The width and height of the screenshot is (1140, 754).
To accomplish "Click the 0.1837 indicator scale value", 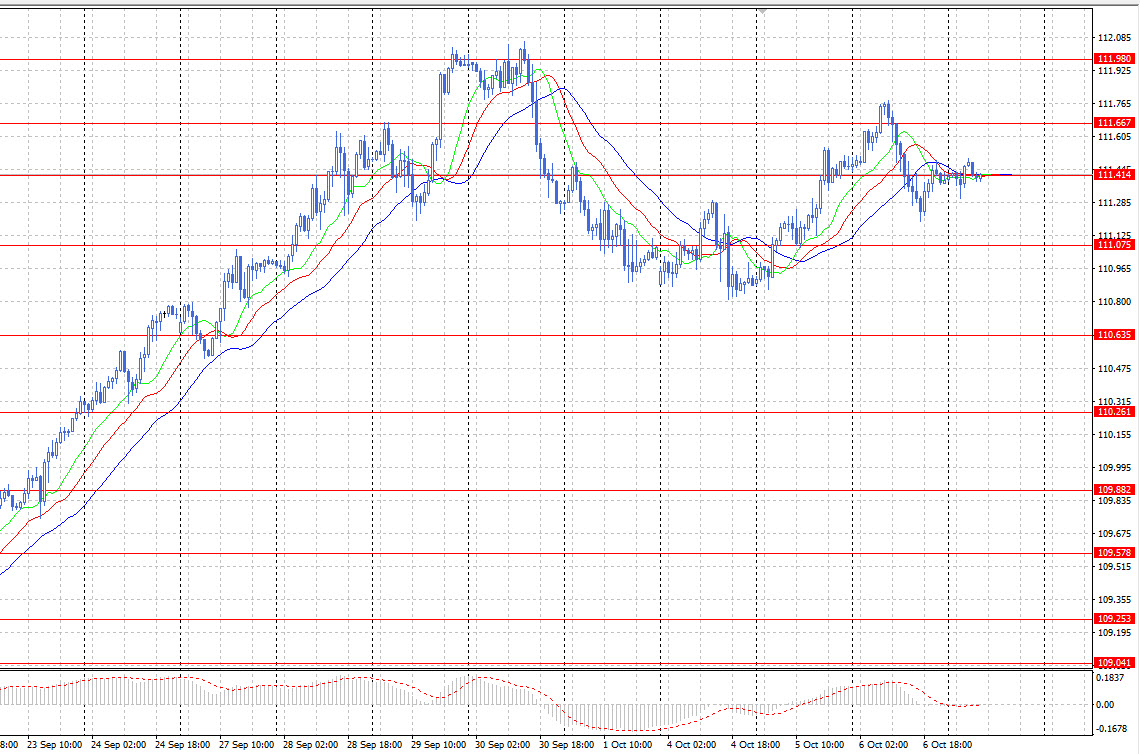I will [1109, 678].
